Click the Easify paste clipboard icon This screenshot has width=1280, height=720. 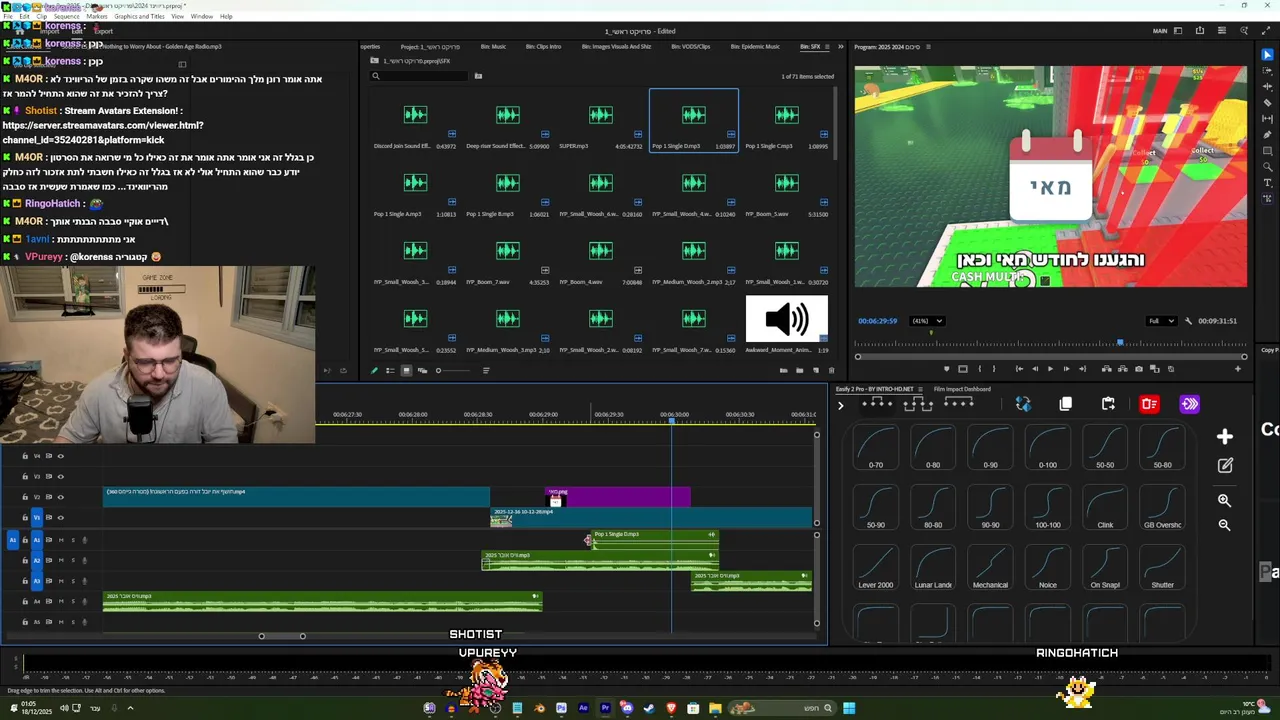pyautogui.click(x=1108, y=404)
